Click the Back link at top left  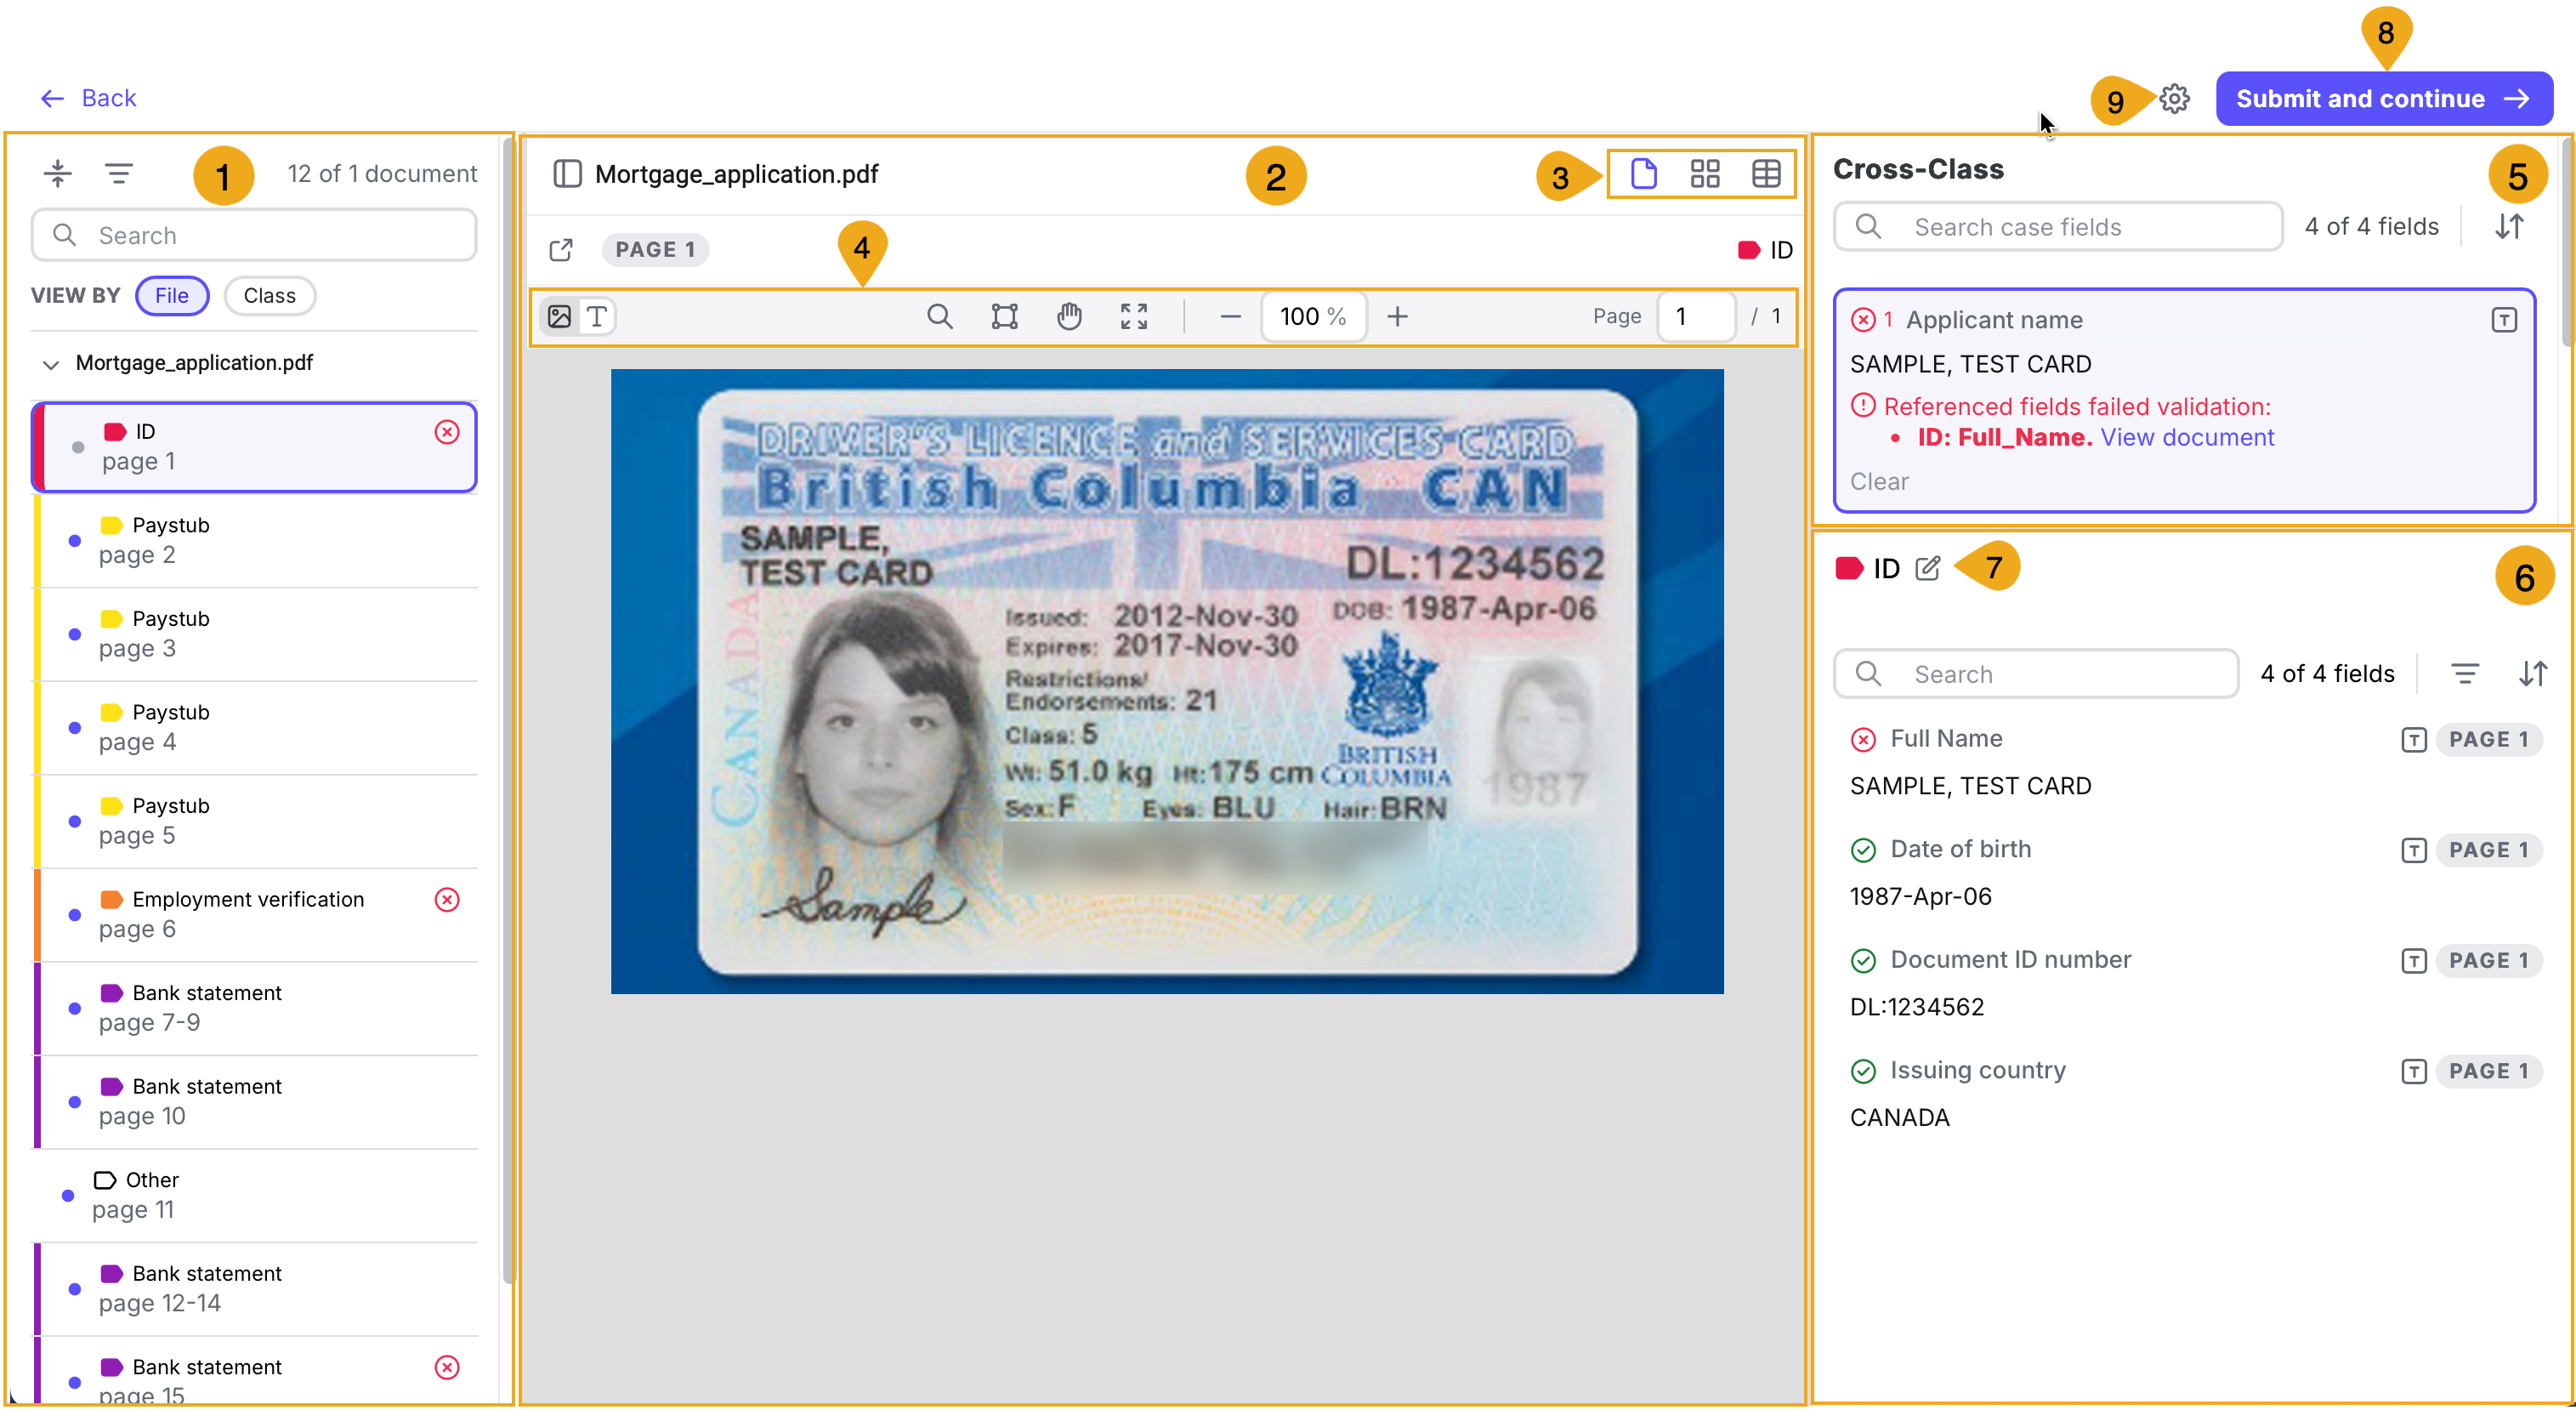point(90,97)
